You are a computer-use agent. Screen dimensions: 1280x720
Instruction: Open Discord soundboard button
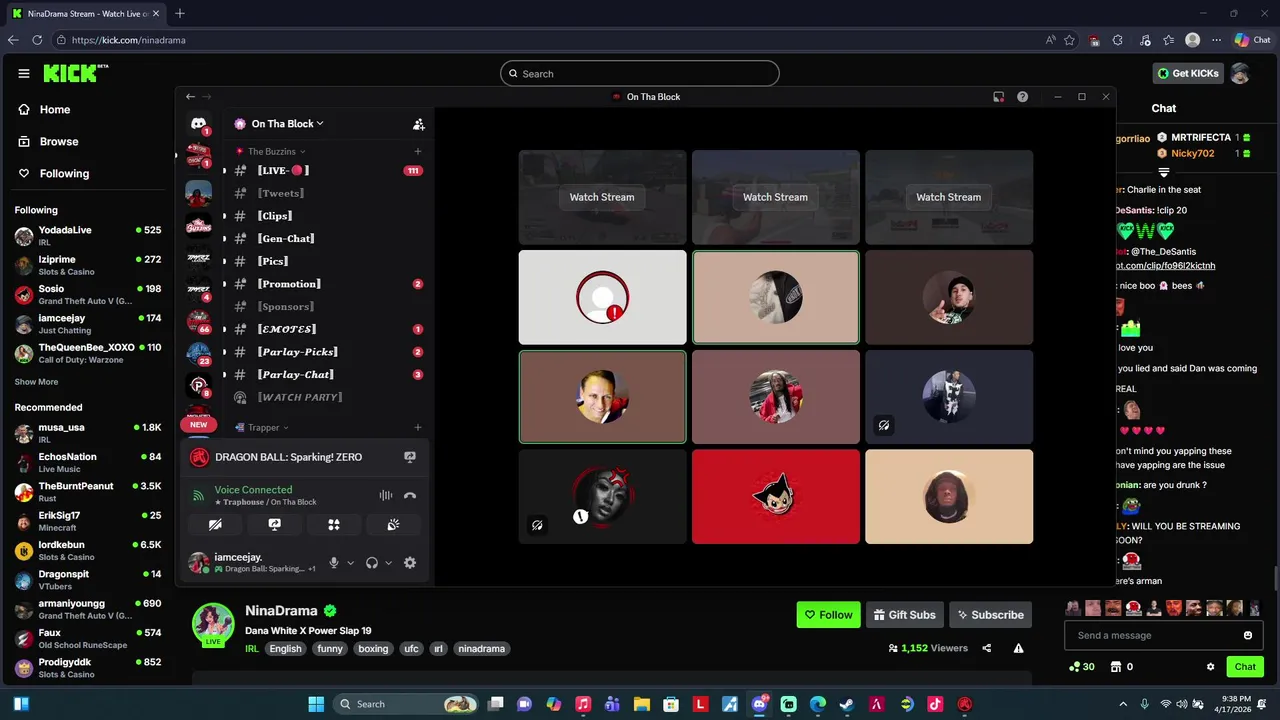tap(393, 524)
